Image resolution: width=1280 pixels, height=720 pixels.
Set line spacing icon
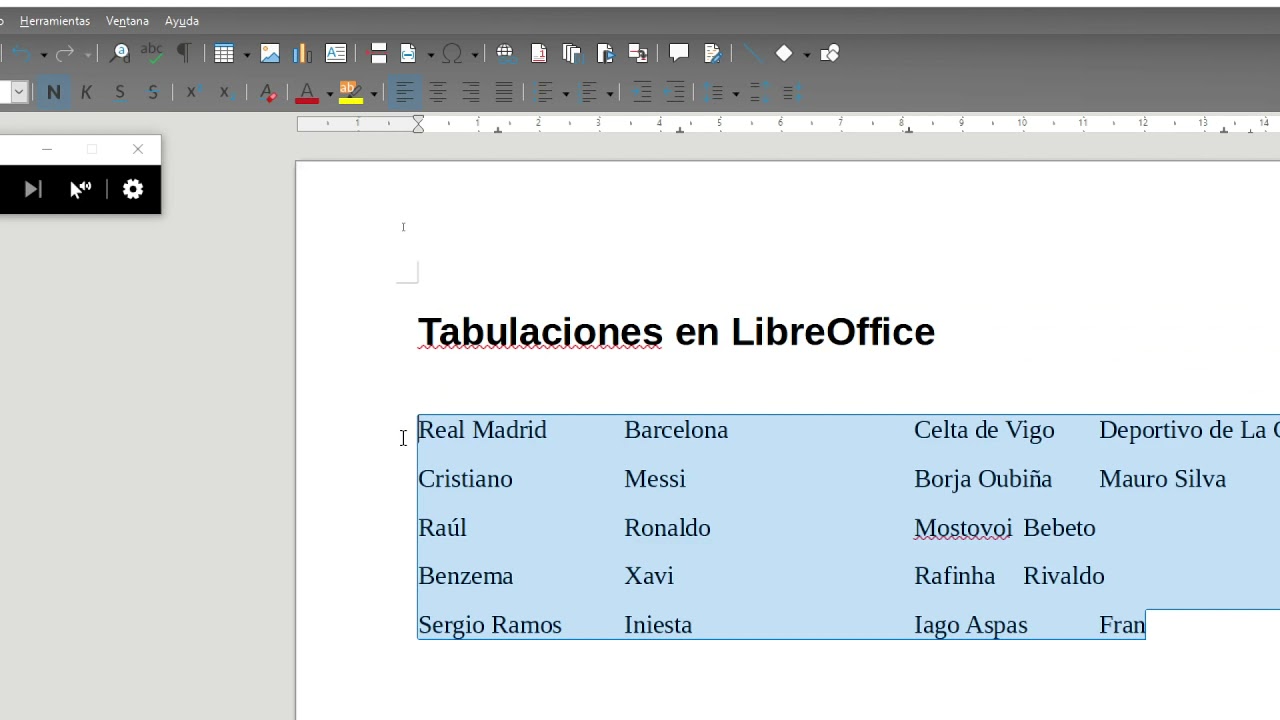714,92
